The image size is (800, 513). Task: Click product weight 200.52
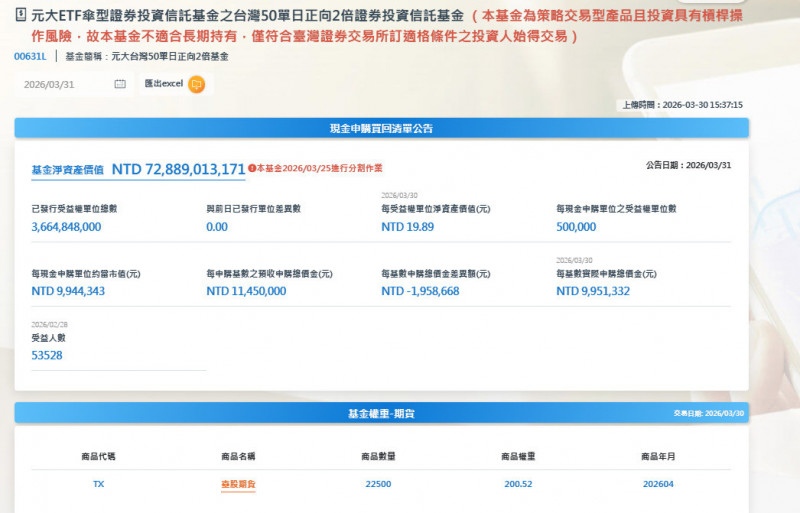[518, 484]
